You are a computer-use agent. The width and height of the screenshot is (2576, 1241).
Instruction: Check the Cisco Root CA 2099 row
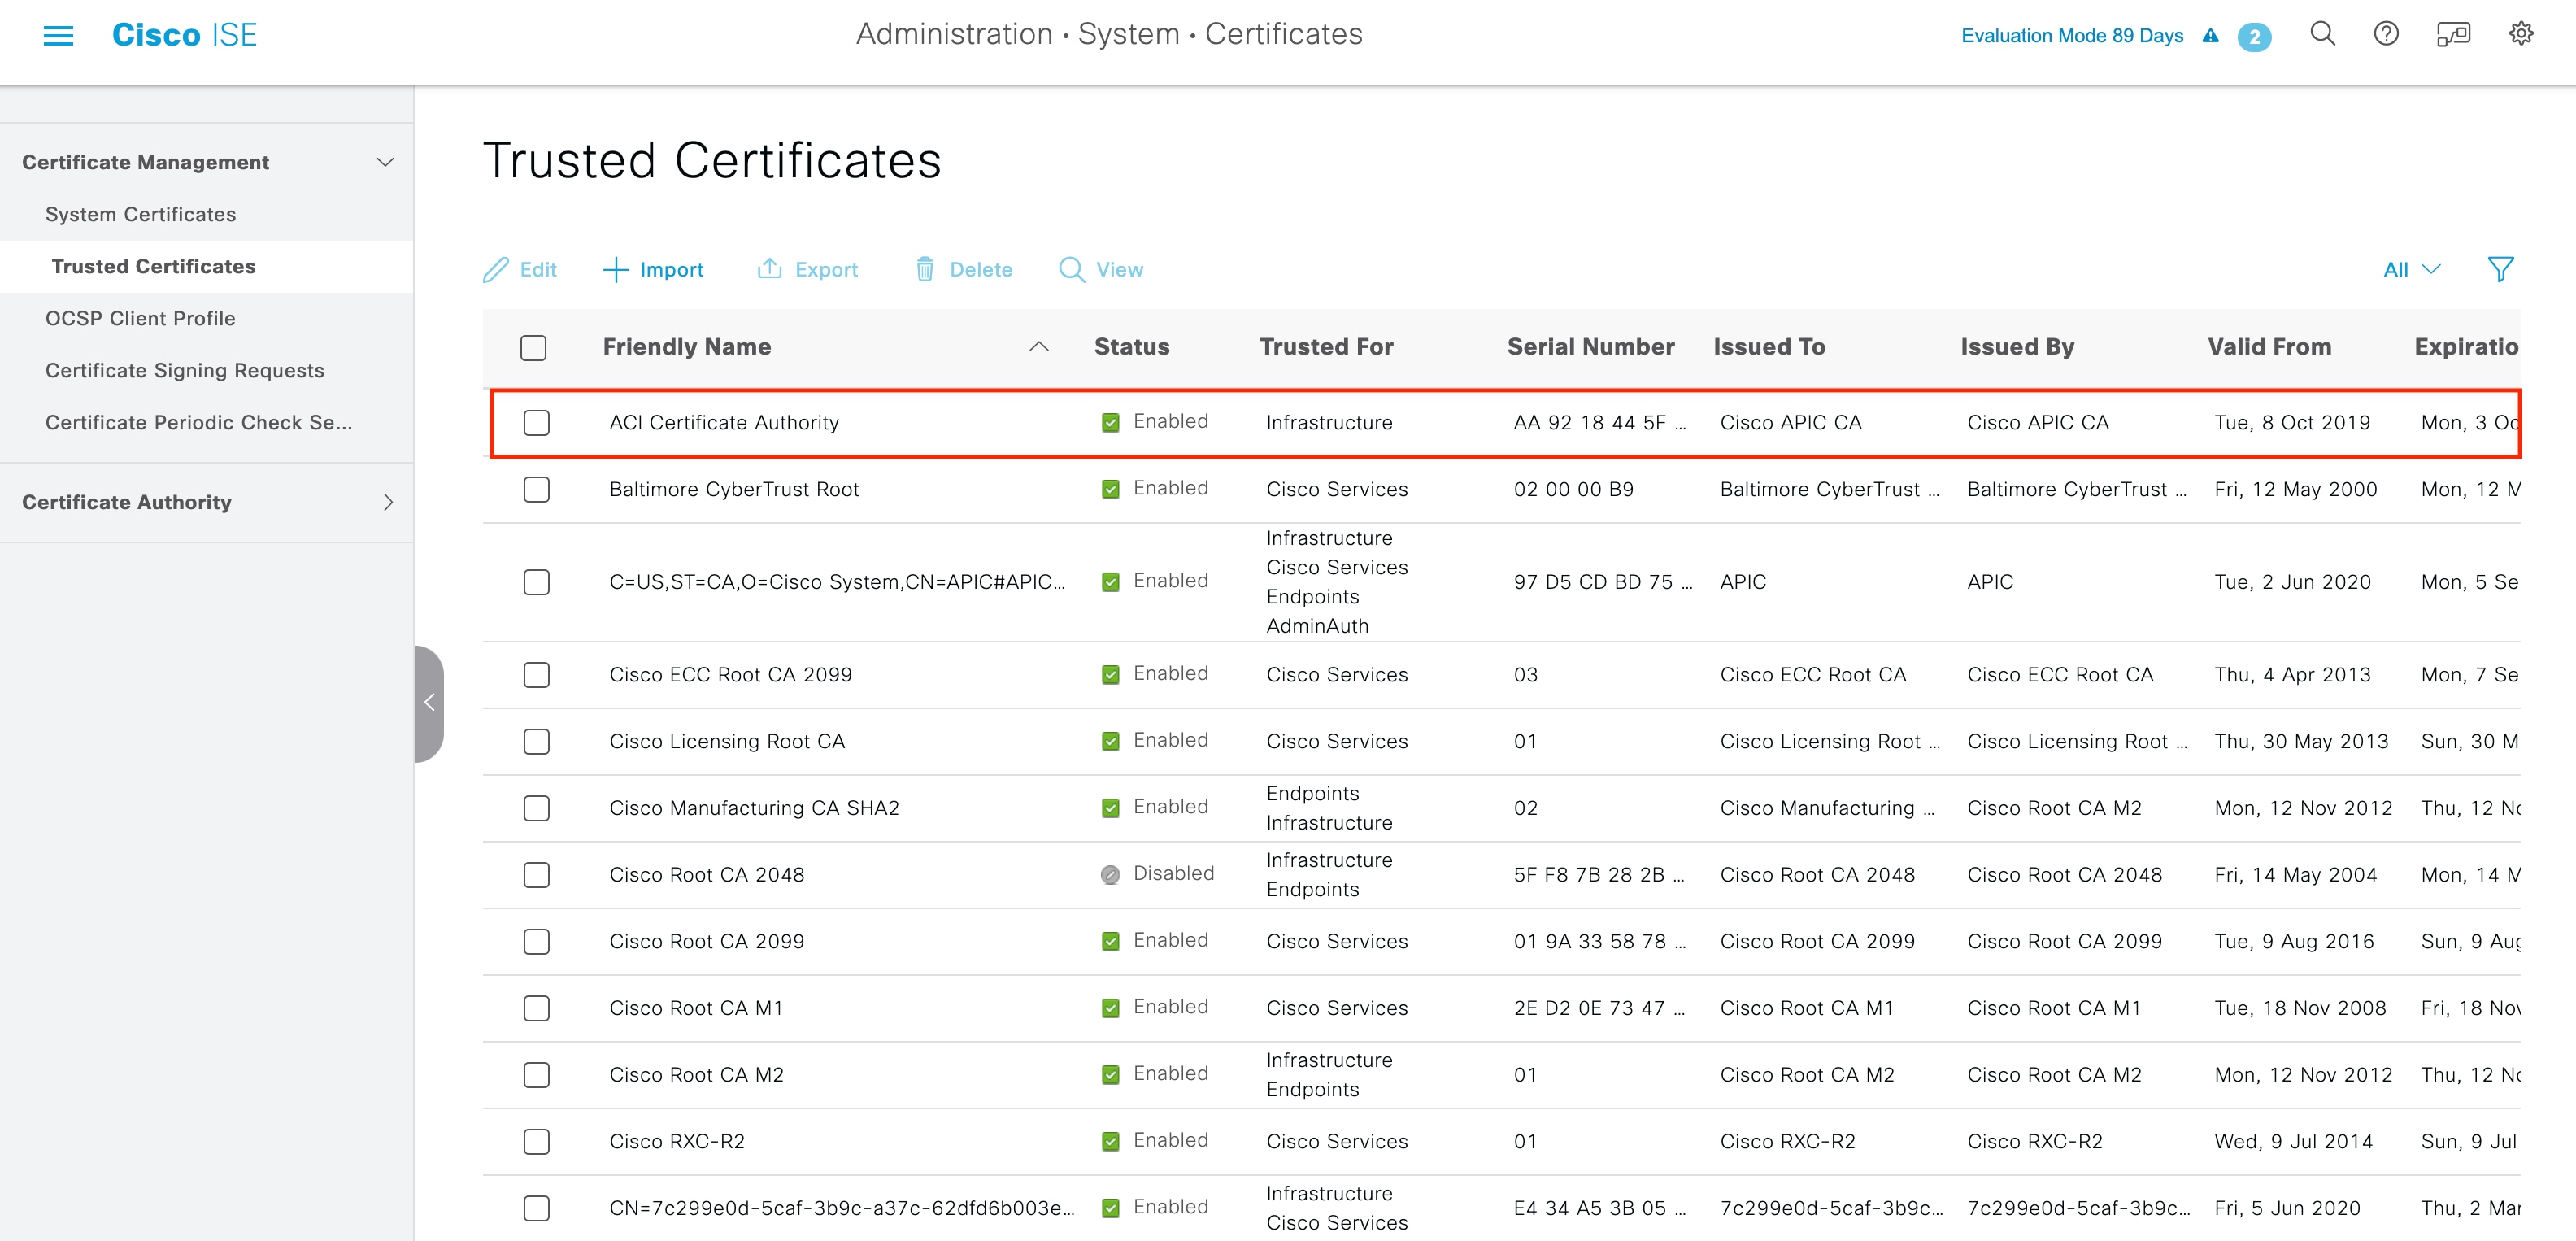[537, 941]
